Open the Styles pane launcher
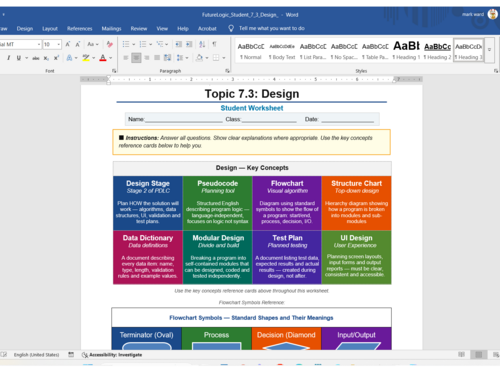The image size is (500, 375). (496, 71)
